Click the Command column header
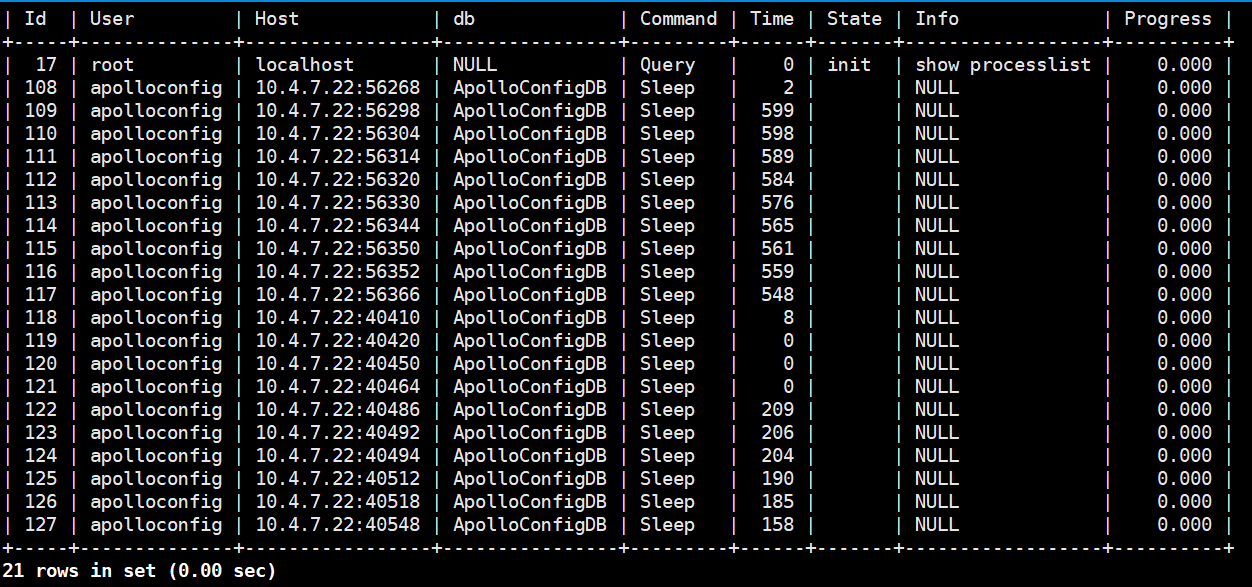 678,19
